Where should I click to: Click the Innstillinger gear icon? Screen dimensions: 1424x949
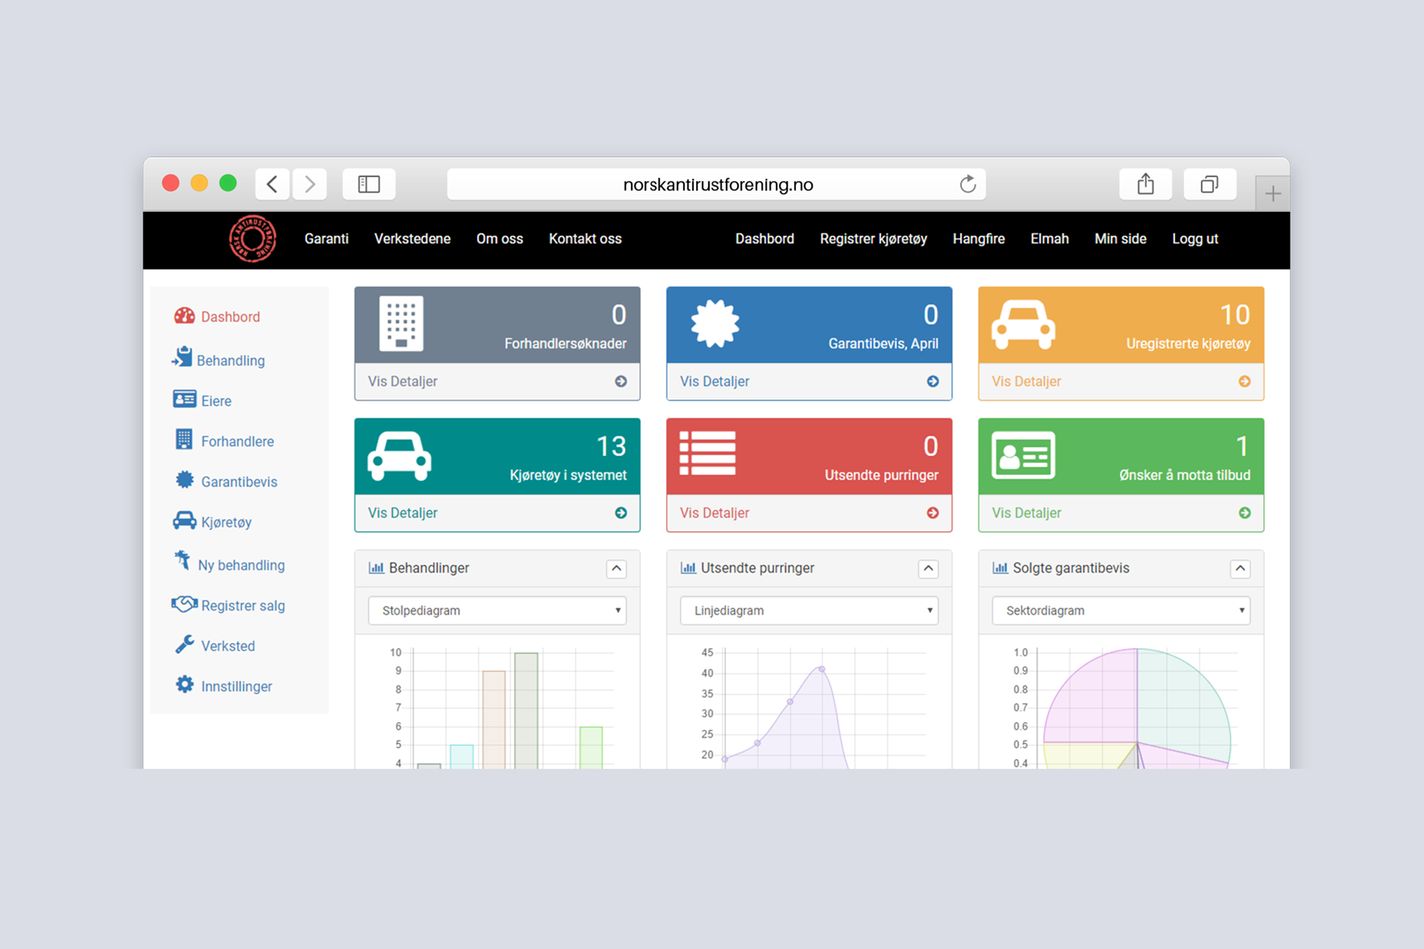184,685
